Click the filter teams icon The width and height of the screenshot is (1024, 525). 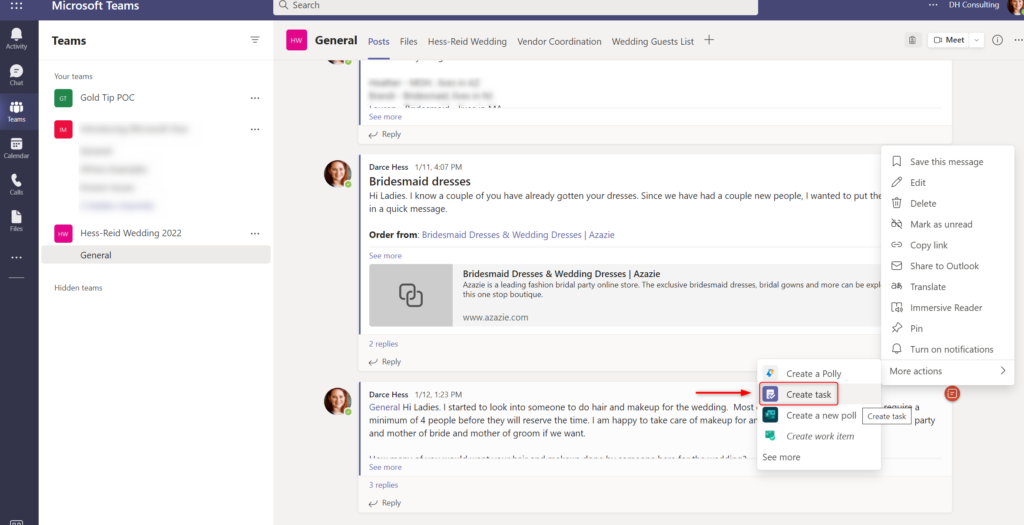coord(255,40)
